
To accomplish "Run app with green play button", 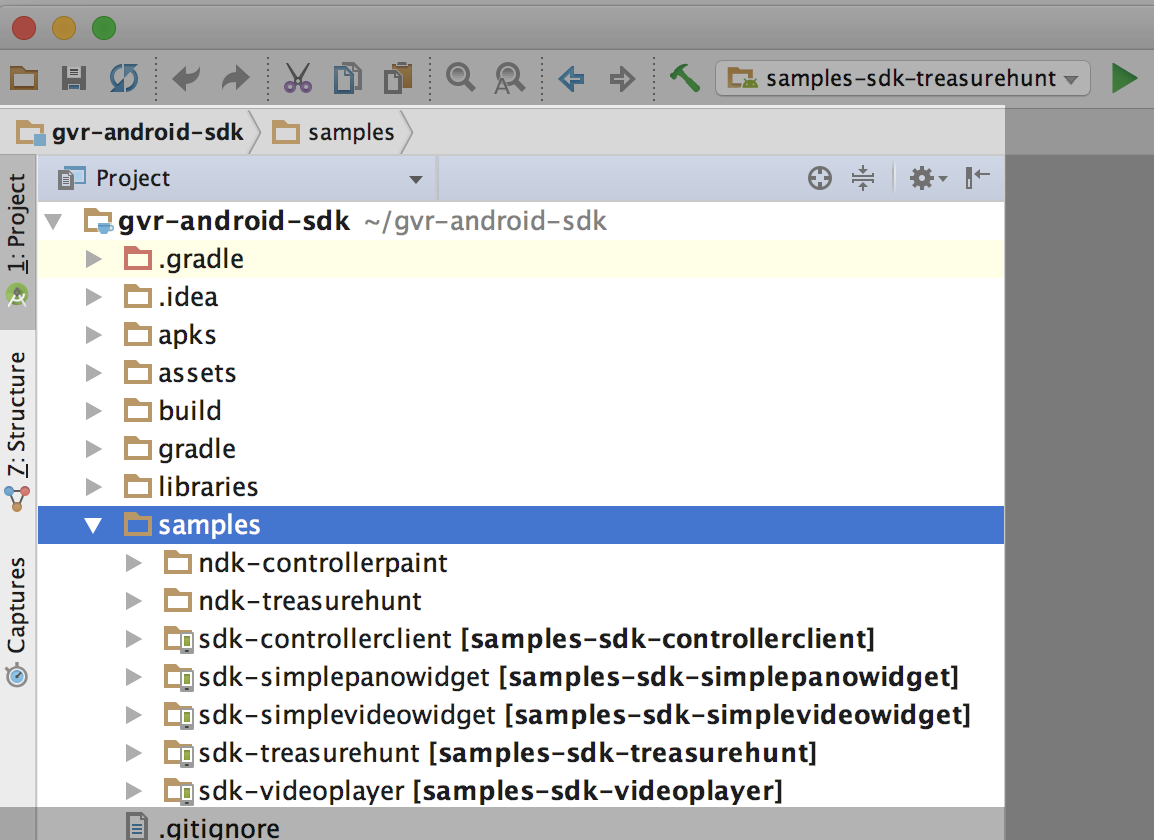I will coord(1124,77).
